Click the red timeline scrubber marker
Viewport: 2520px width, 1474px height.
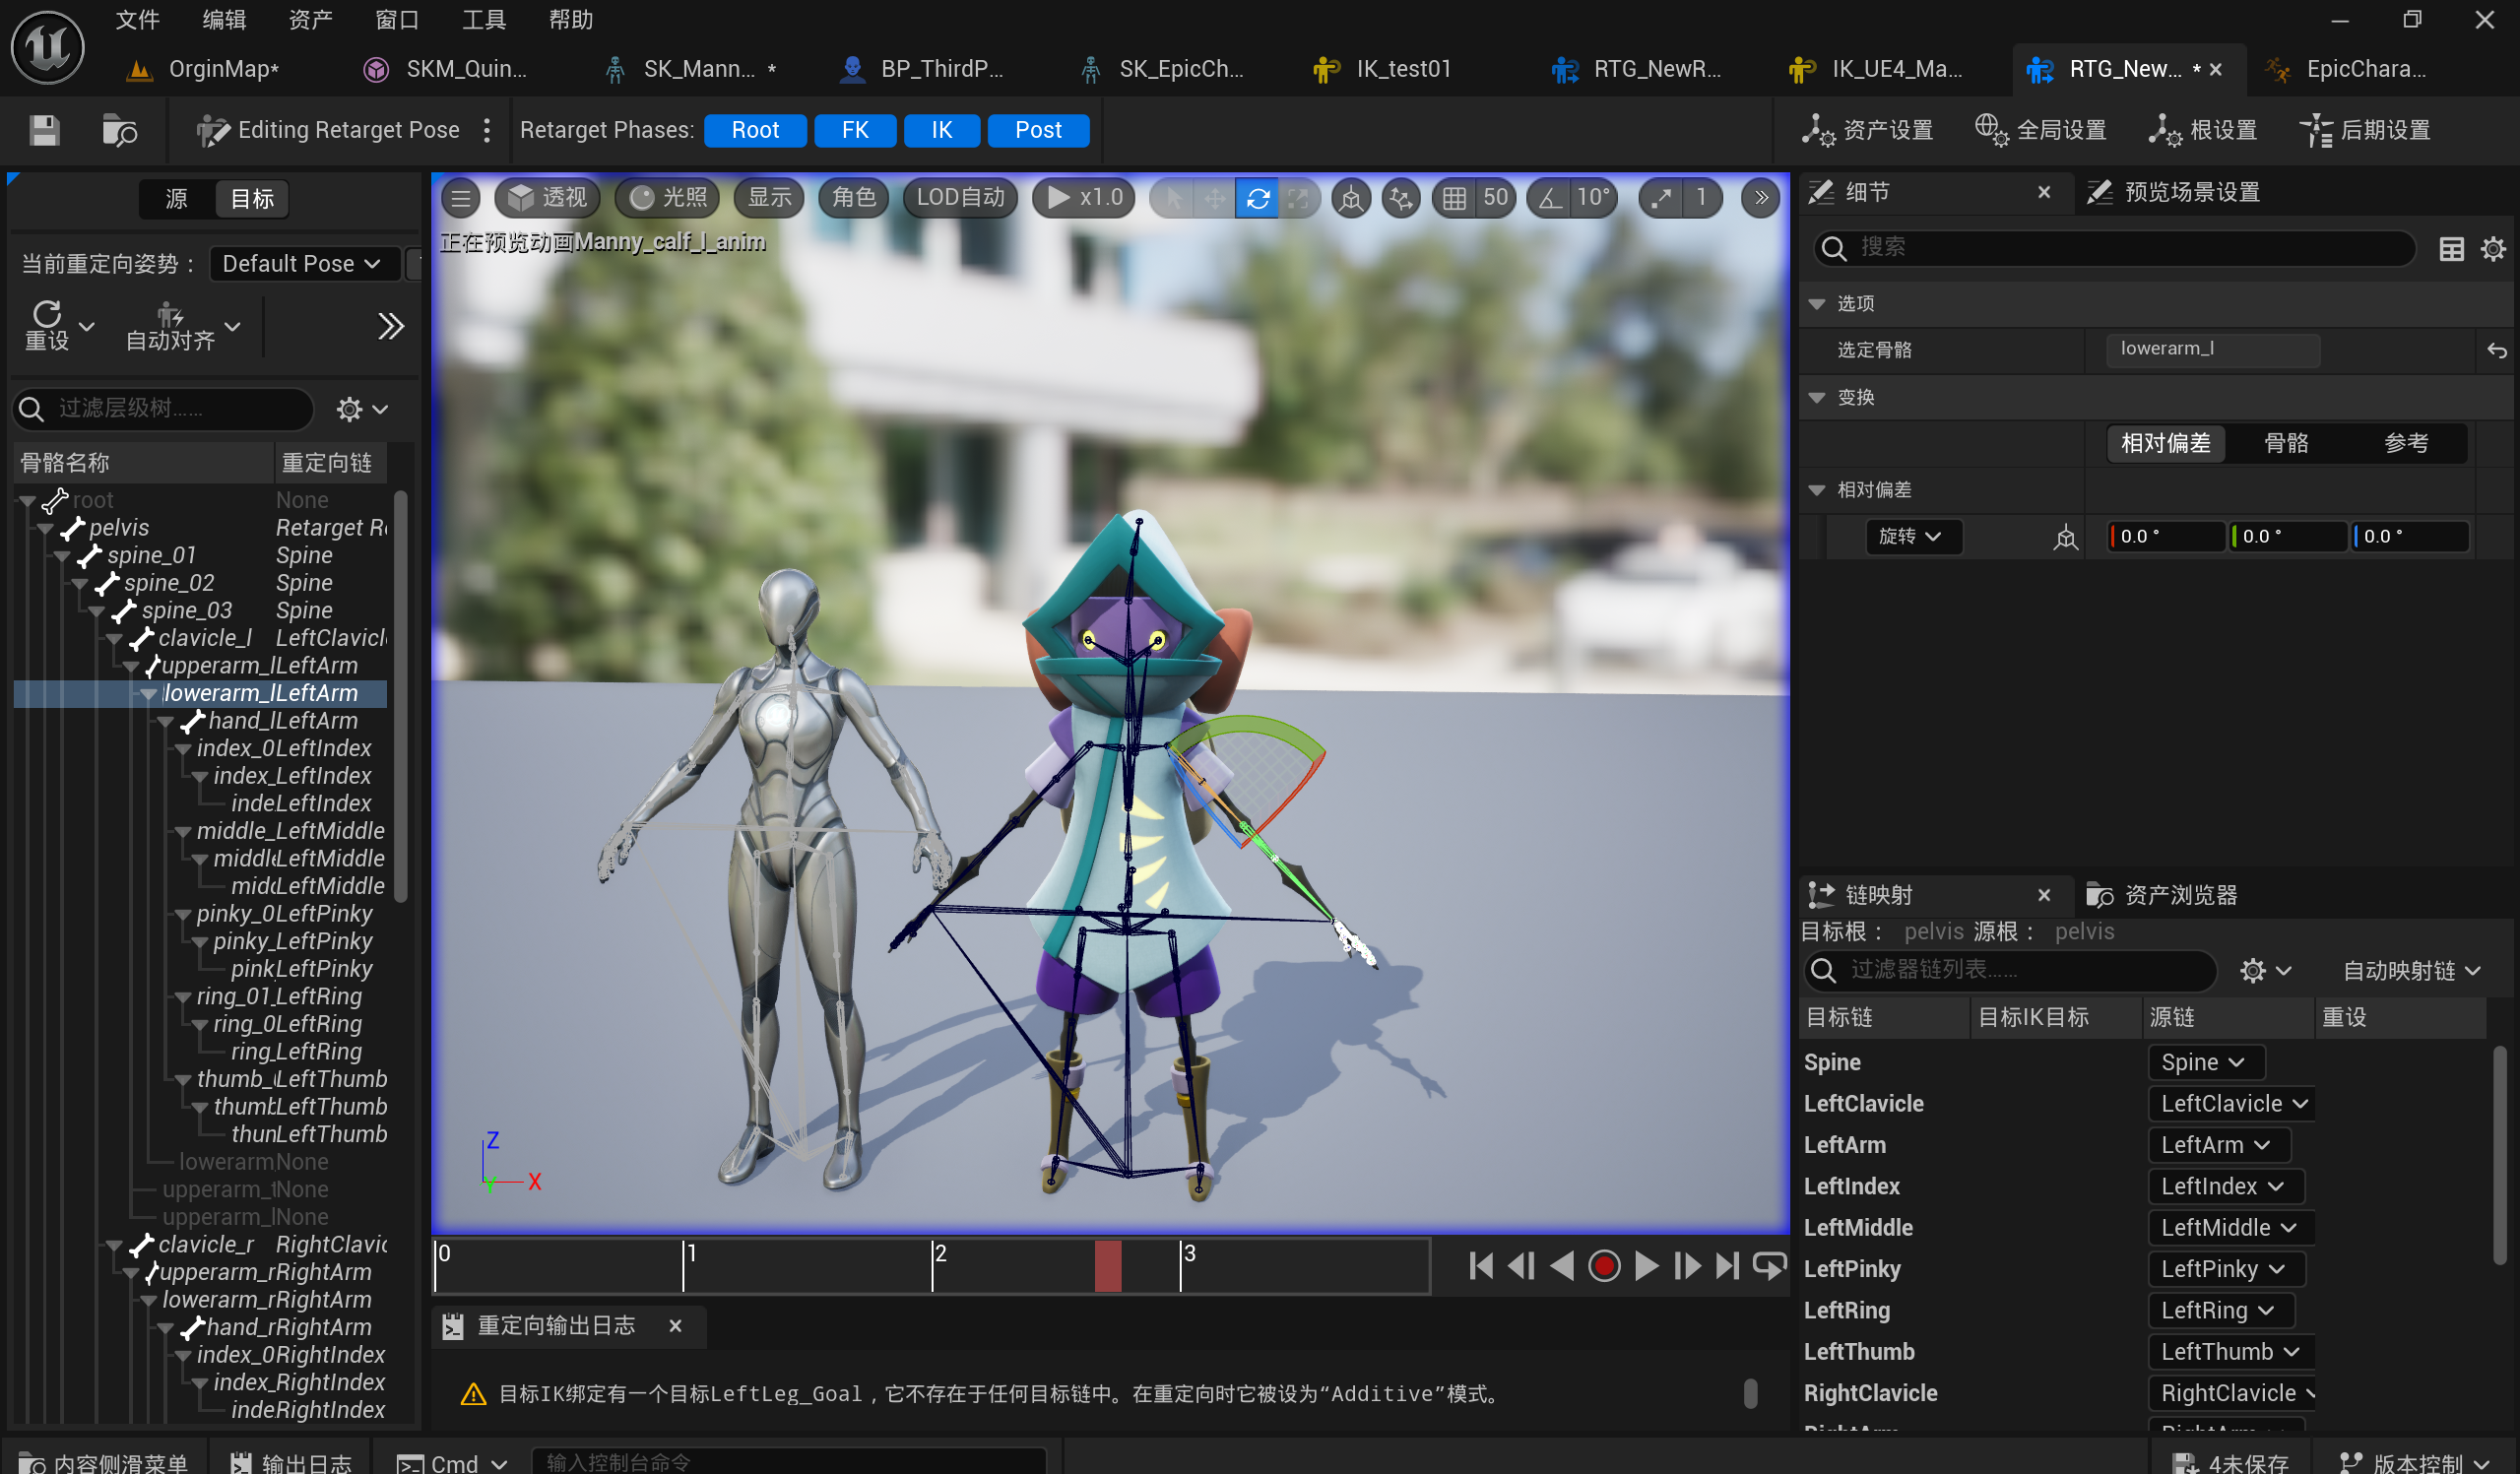(1107, 1266)
